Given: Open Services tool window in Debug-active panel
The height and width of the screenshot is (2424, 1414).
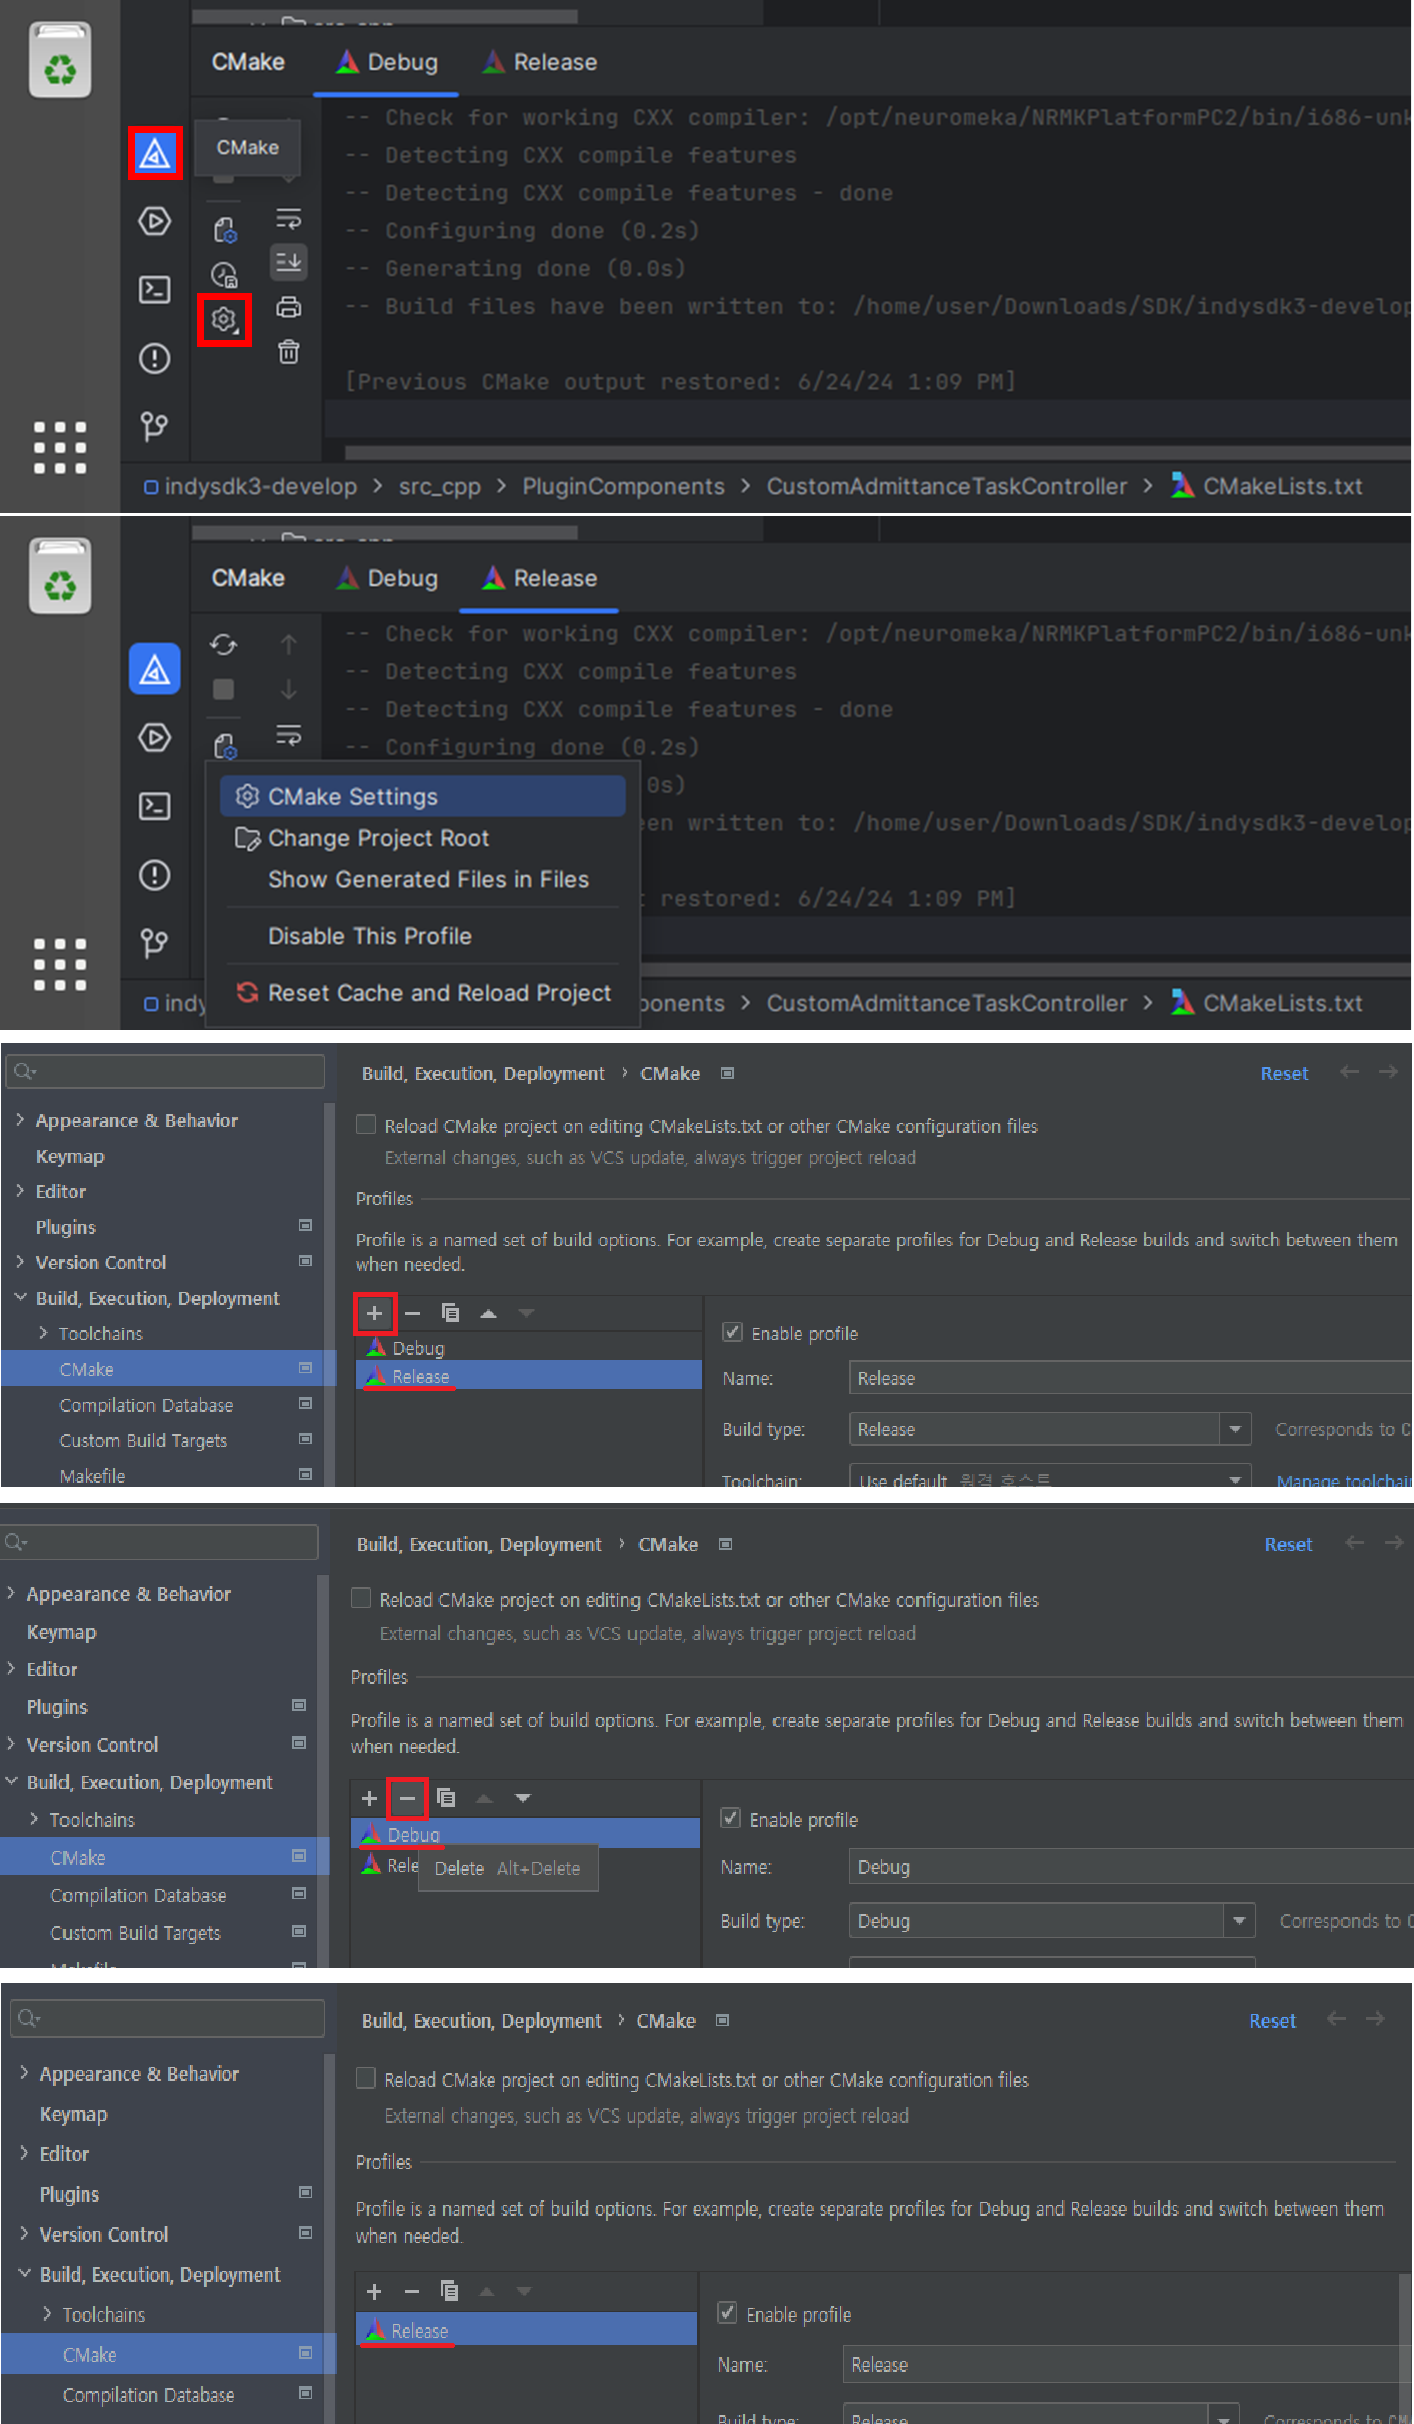Looking at the screenshot, I should tap(154, 221).
